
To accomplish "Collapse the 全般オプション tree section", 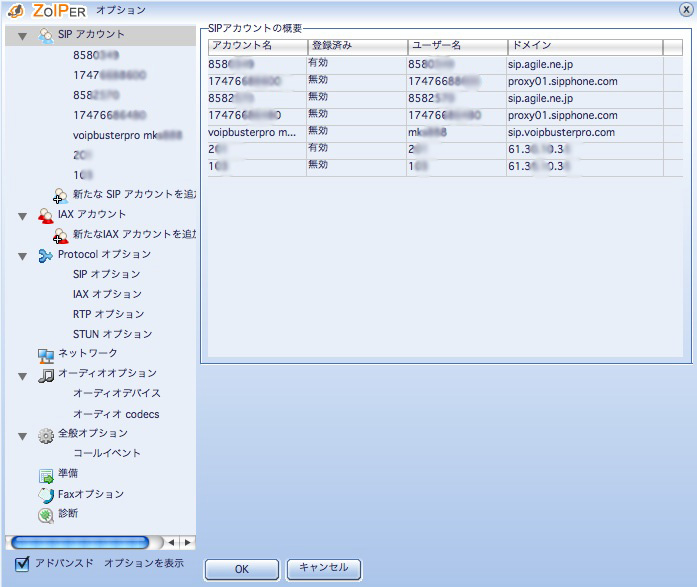I will [x=22, y=436].
